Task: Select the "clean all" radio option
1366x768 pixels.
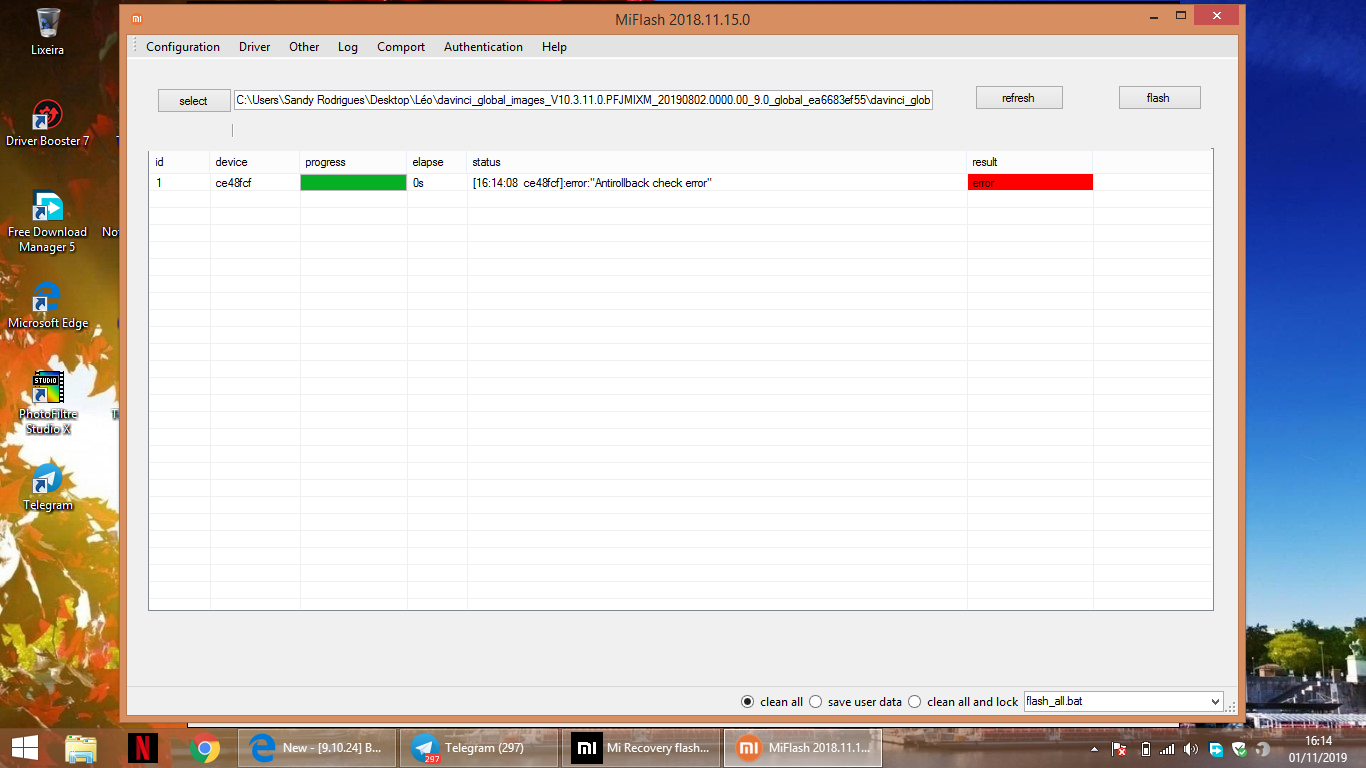Action: pos(748,702)
